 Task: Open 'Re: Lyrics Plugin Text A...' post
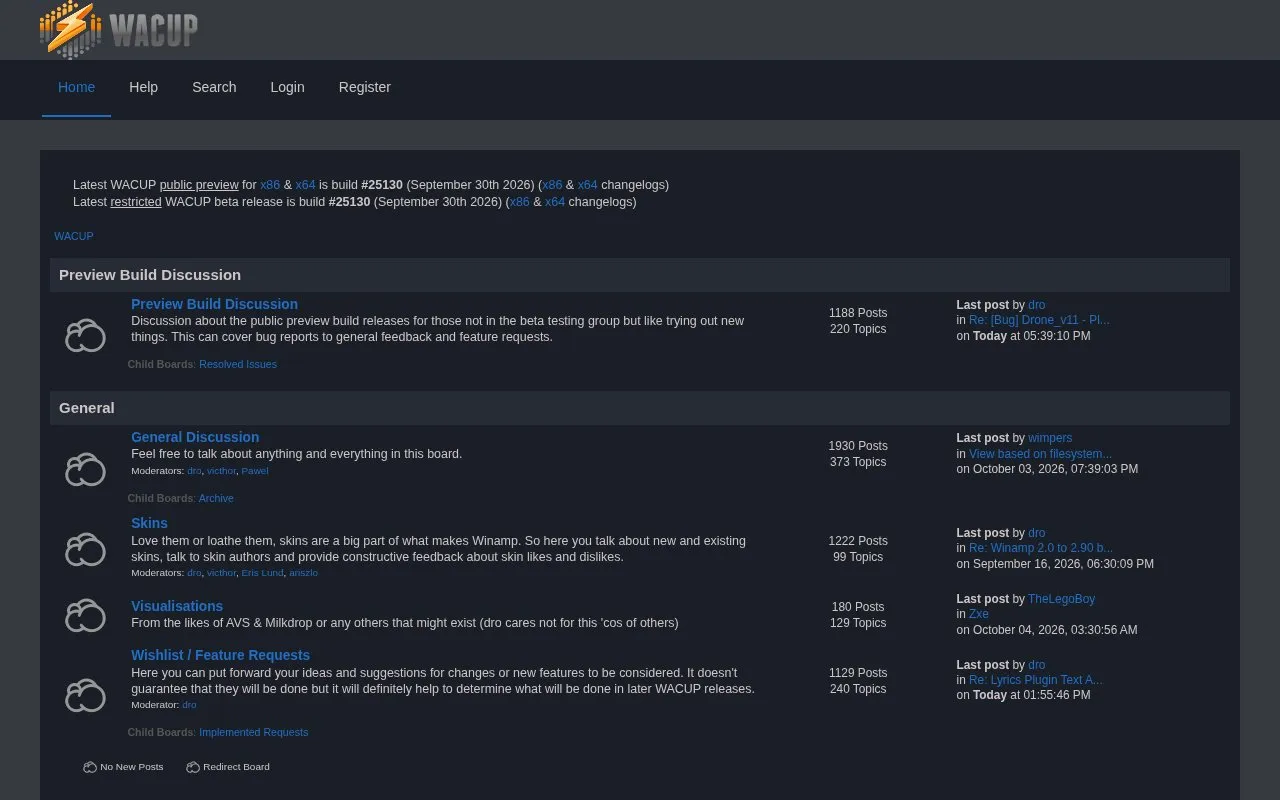(1036, 680)
